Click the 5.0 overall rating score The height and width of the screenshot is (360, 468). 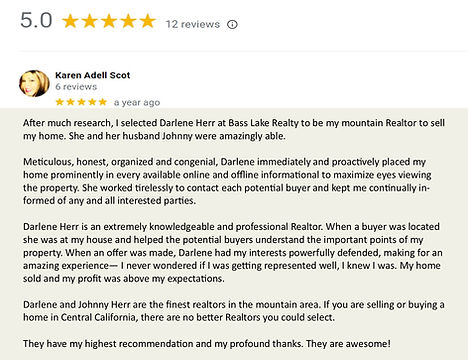click(36, 20)
